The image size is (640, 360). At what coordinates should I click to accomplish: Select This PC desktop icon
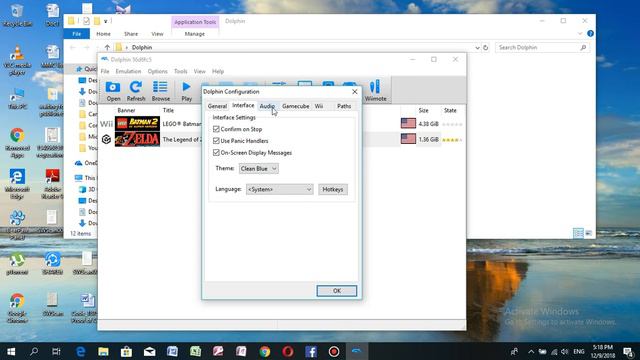(17, 98)
